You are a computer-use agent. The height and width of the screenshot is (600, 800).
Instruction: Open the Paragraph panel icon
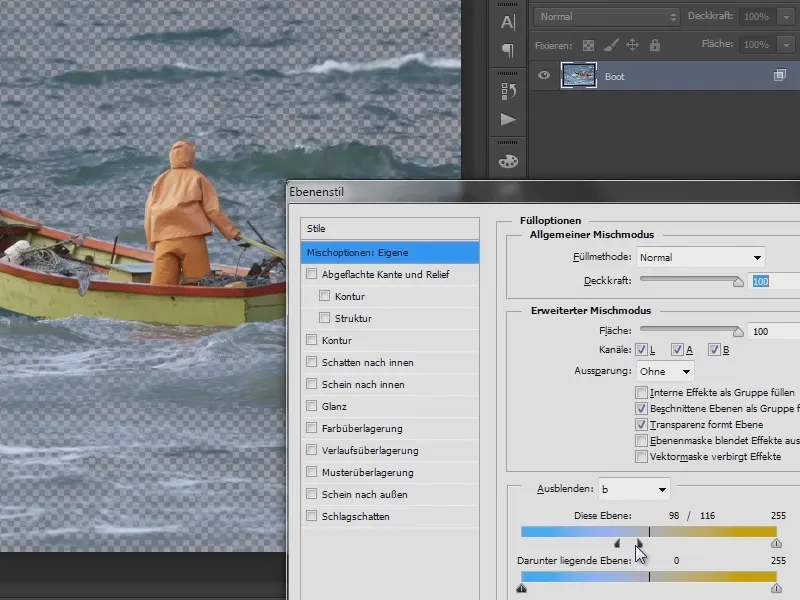pos(508,50)
